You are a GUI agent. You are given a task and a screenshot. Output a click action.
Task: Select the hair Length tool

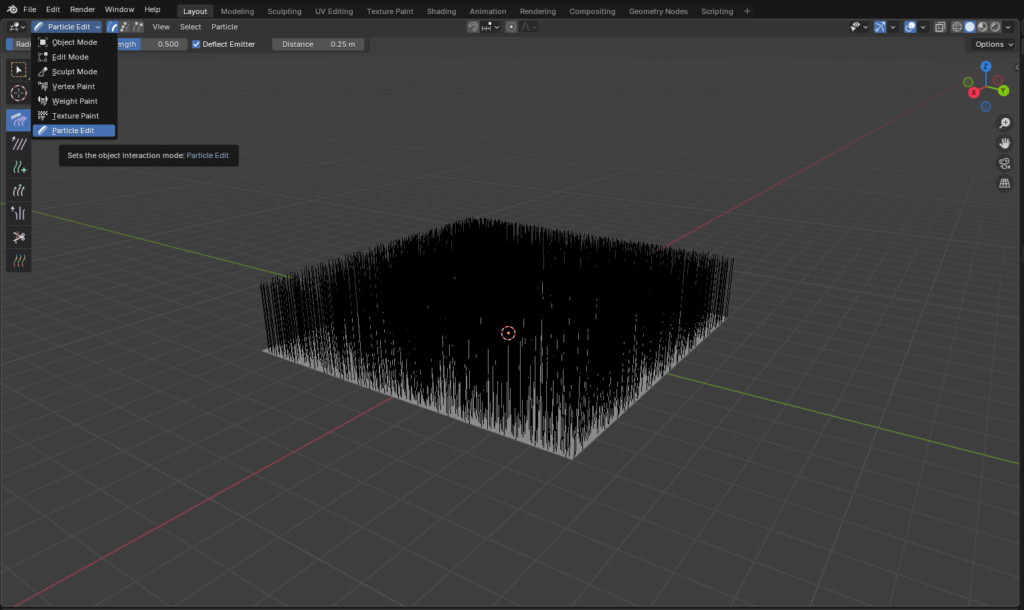coord(18,191)
